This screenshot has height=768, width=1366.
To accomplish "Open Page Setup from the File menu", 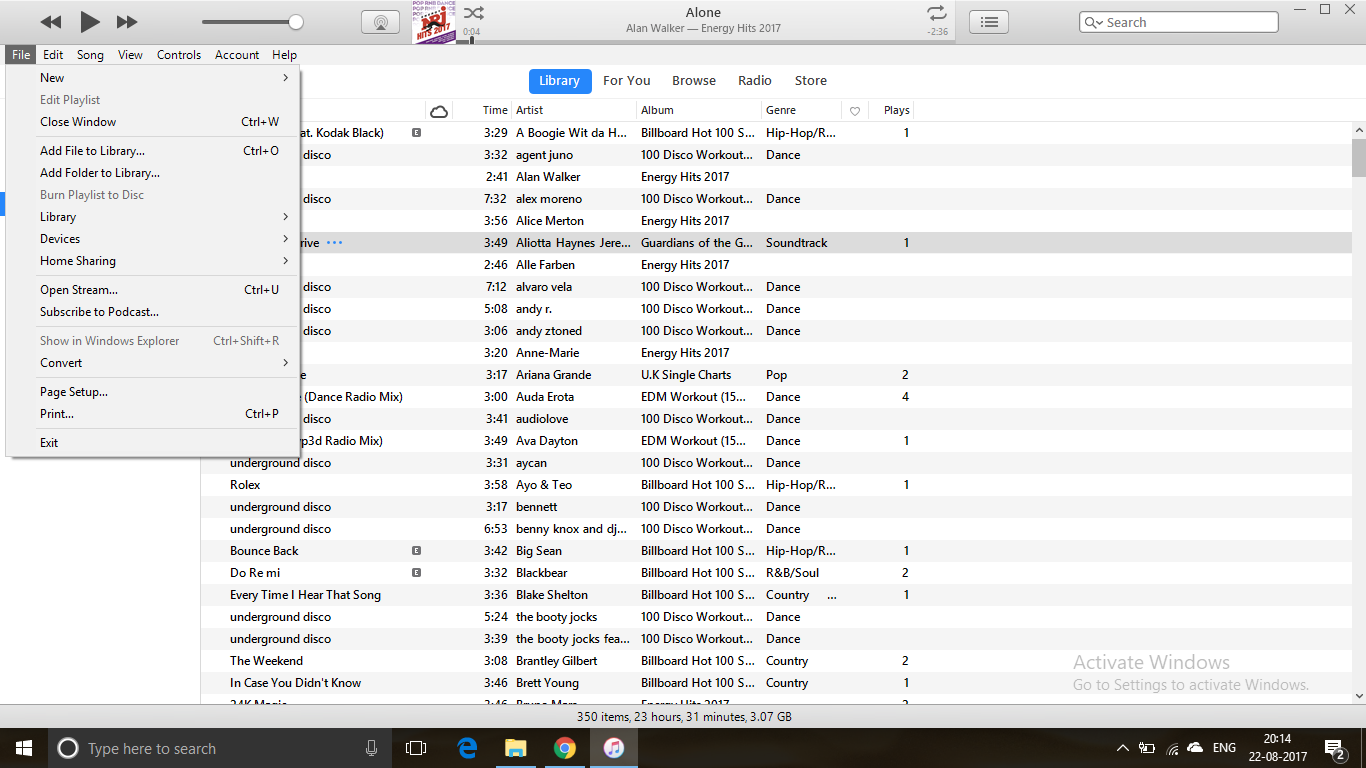I will (x=153, y=392).
